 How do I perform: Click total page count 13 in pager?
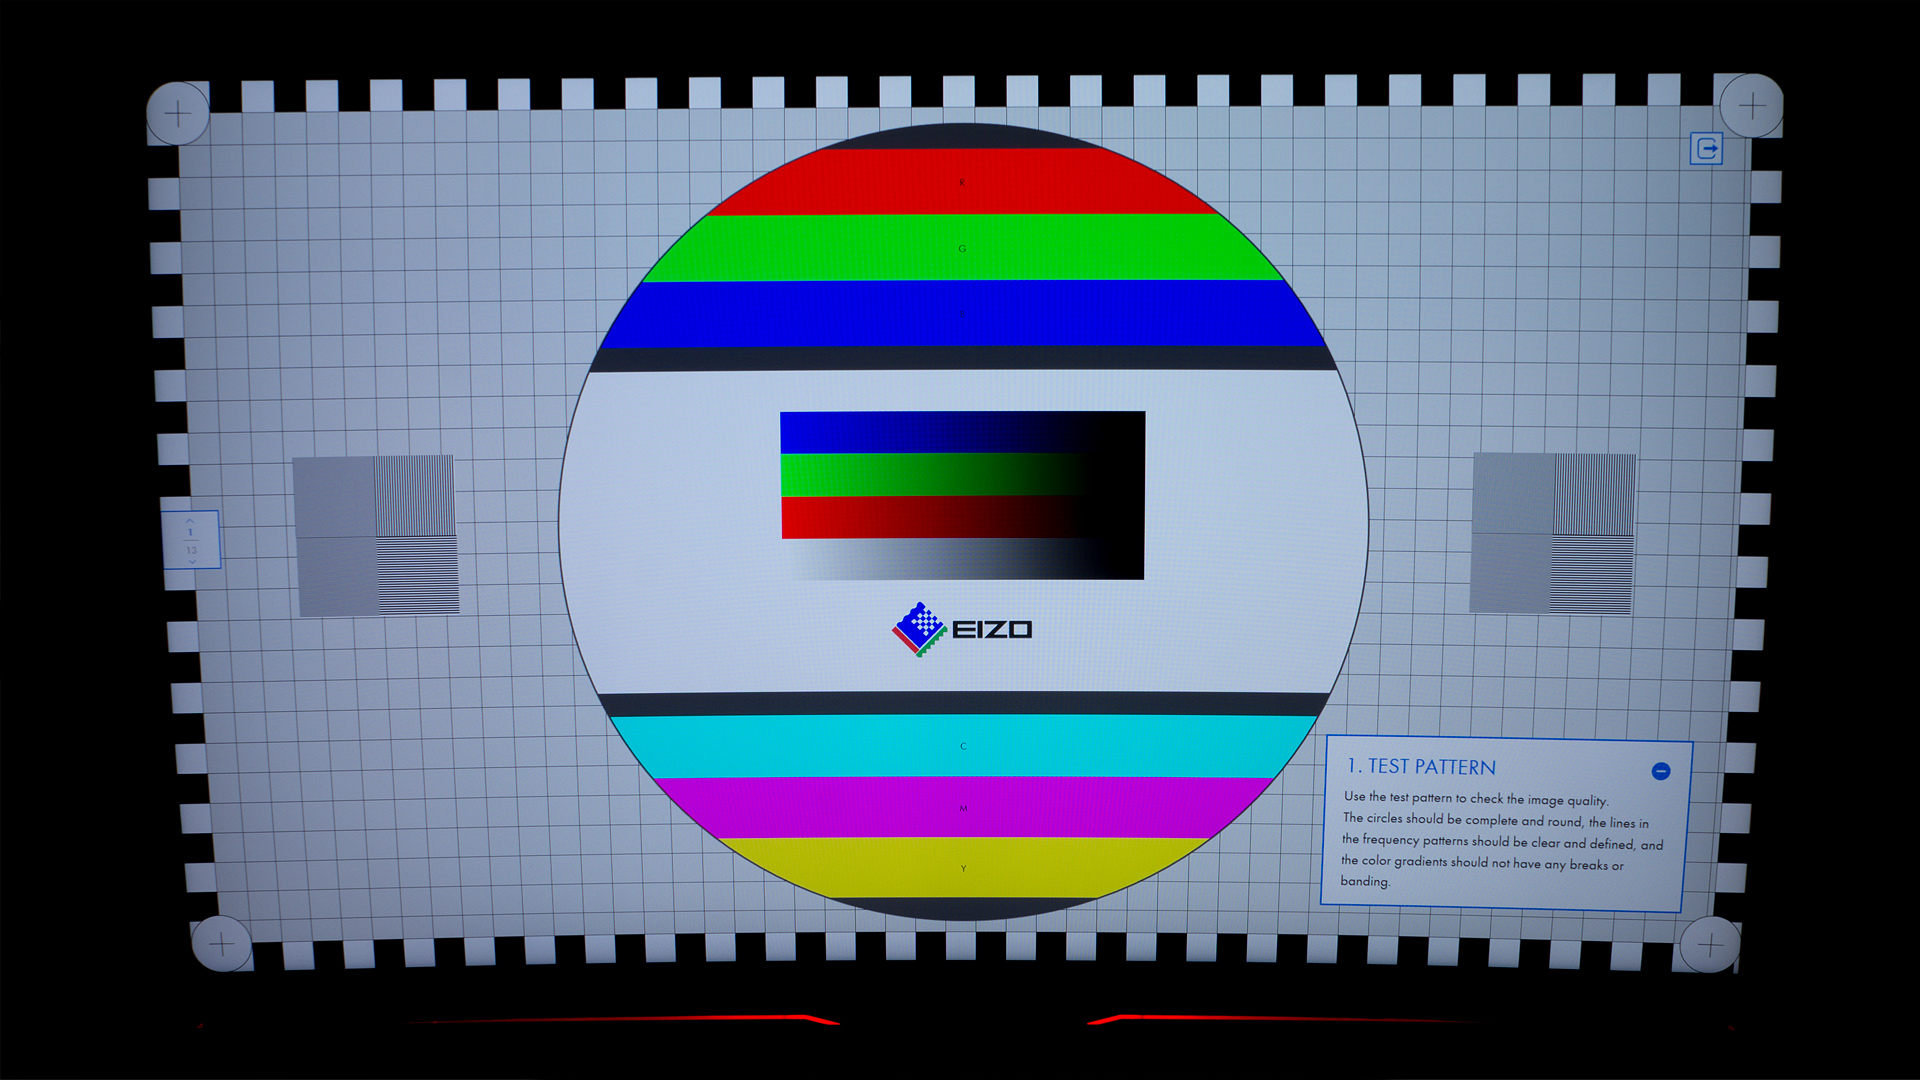(192, 550)
